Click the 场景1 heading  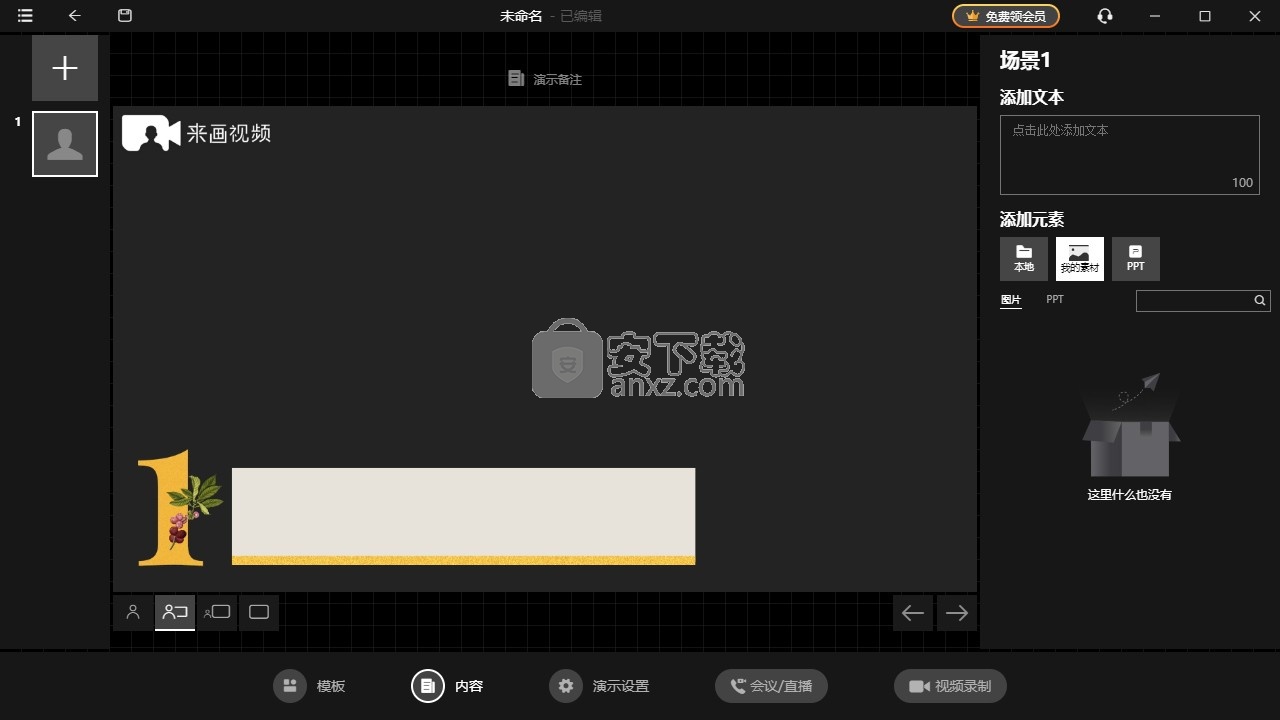(x=1025, y=60)
